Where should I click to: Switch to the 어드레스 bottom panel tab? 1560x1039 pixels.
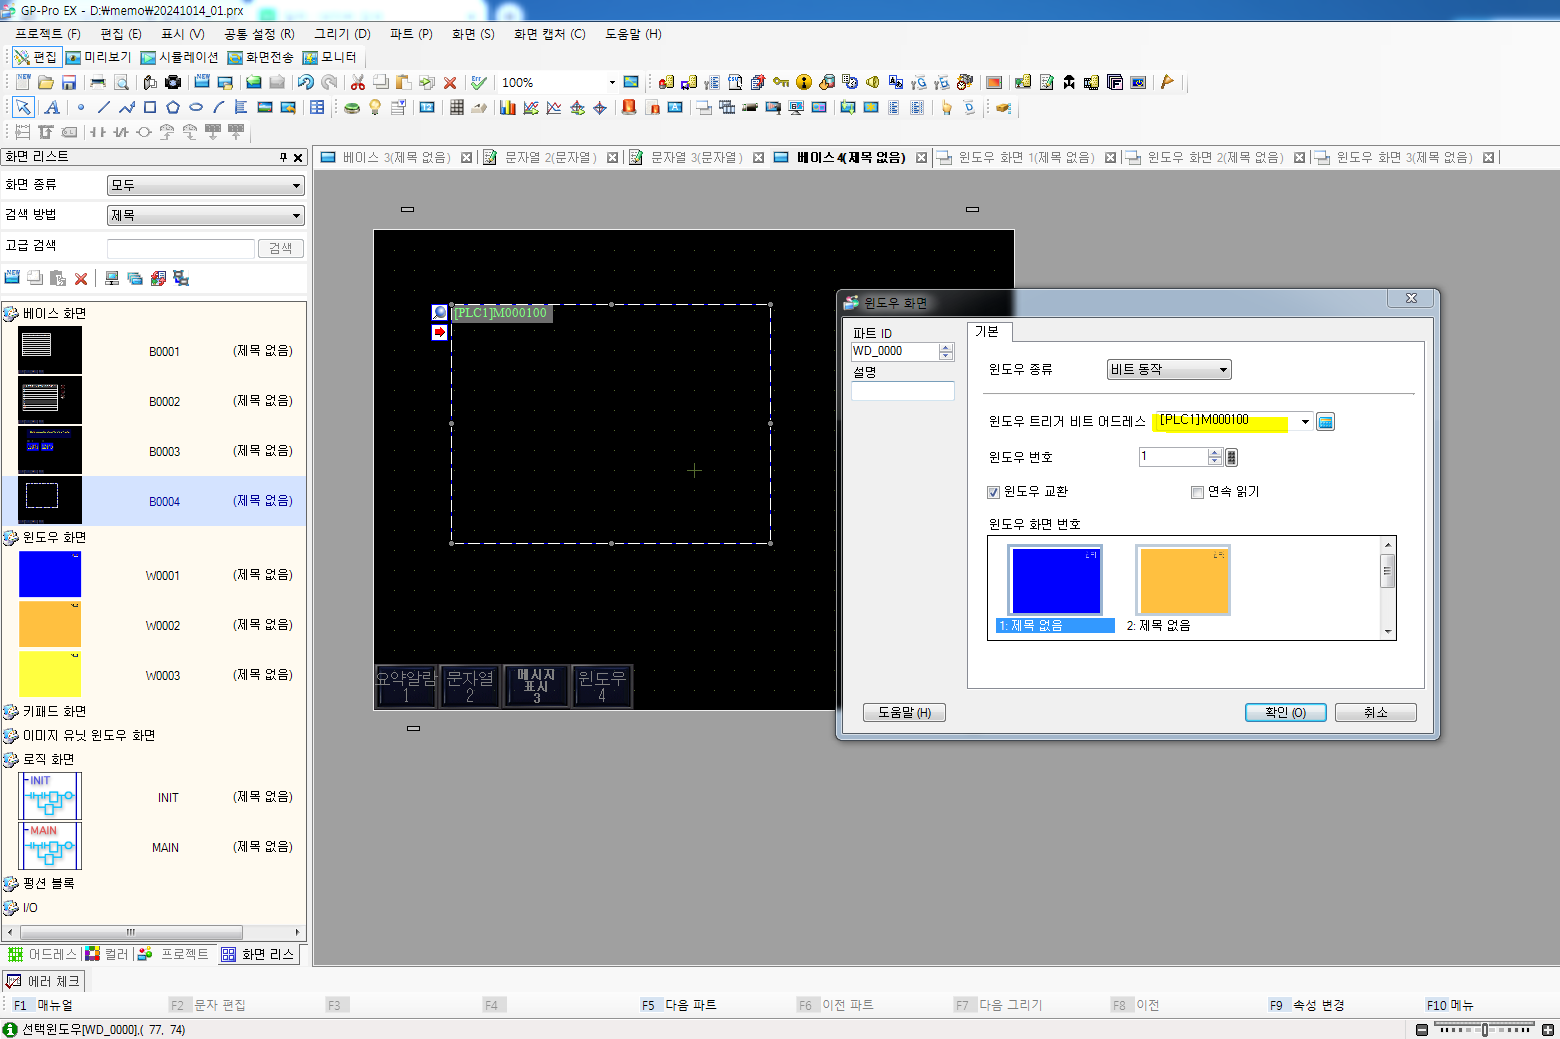[x=43, y=954]
